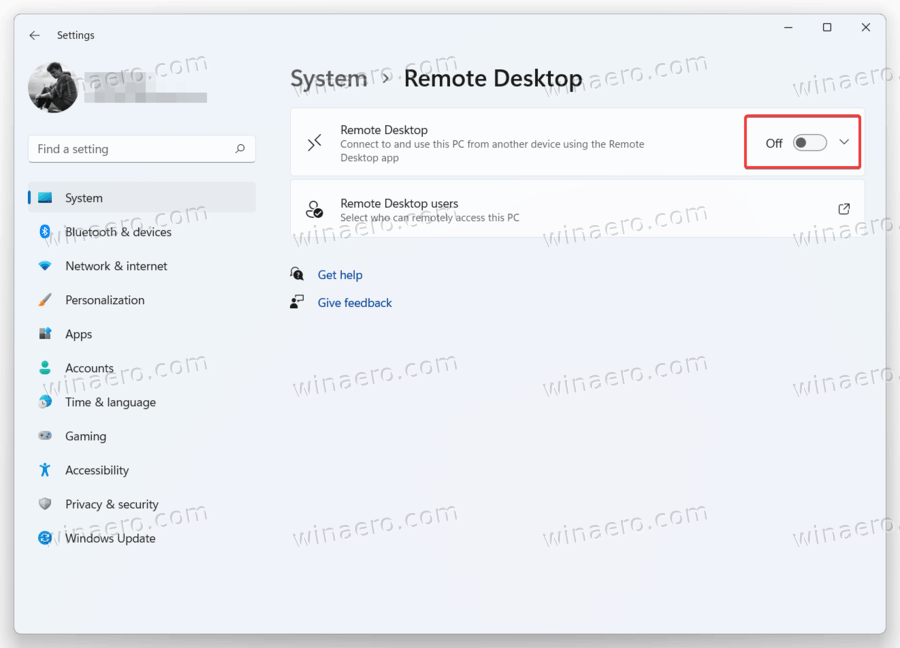This screenshot has height=648, width=900.
Task: Open the Apps section
Action: click(142, 334)
